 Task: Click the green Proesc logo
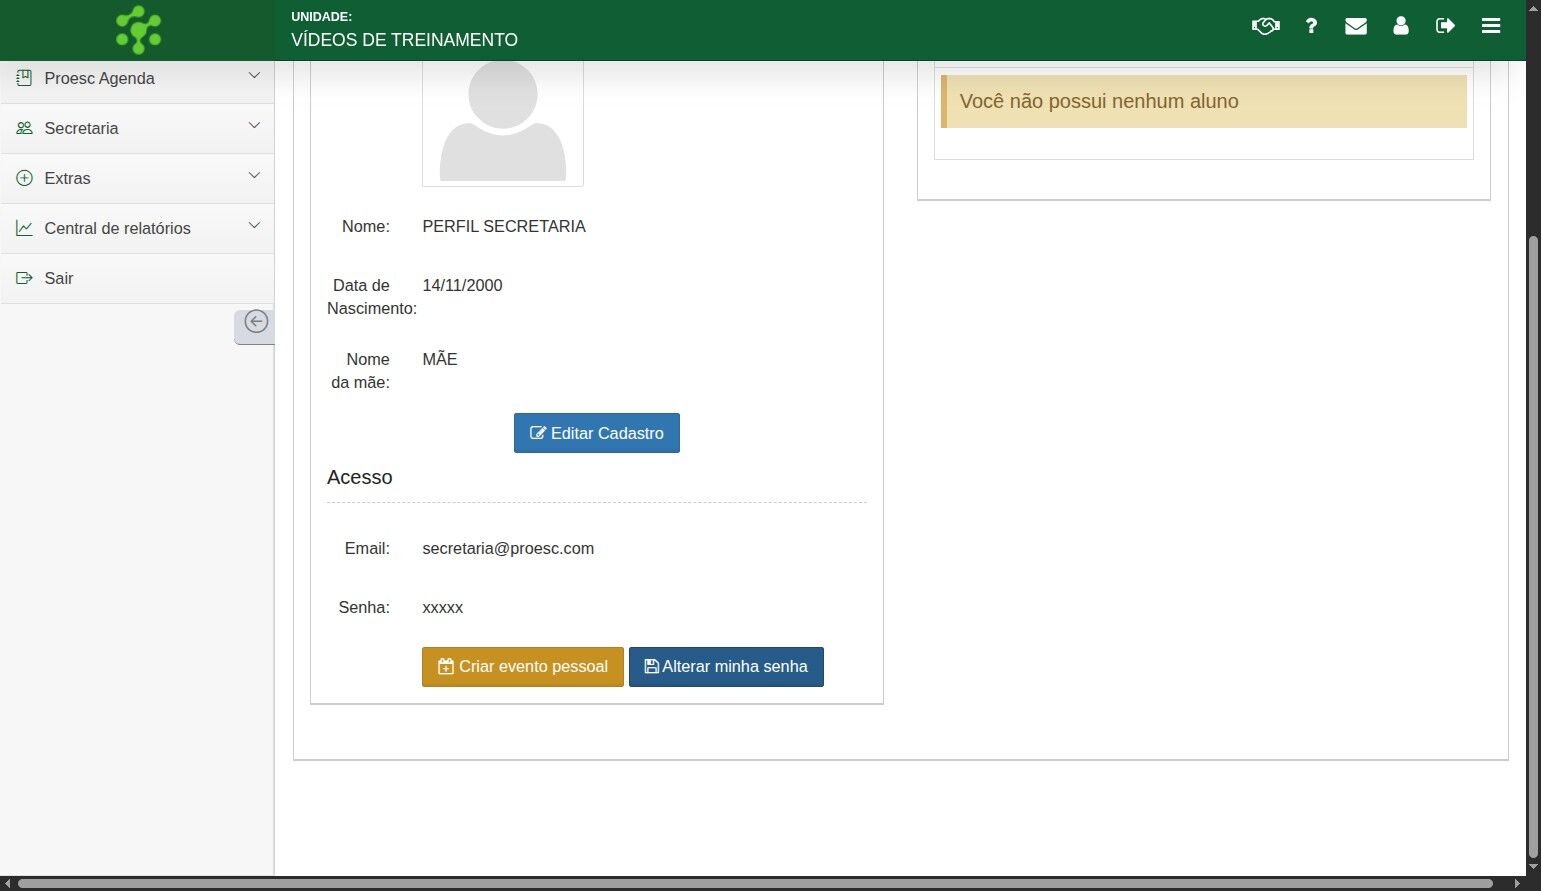pyautogui.click(x=138, y=30)
